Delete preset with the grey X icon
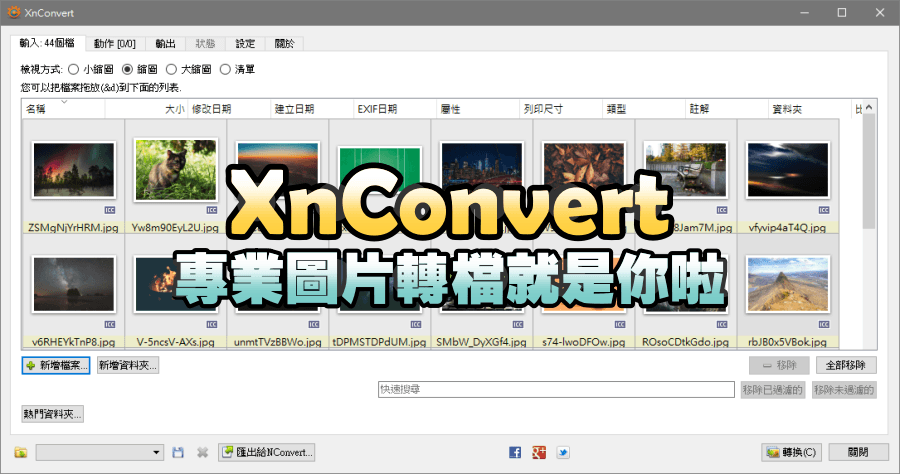Image resolution: width=900 pixels, height=474 pixels. [202, 452]
